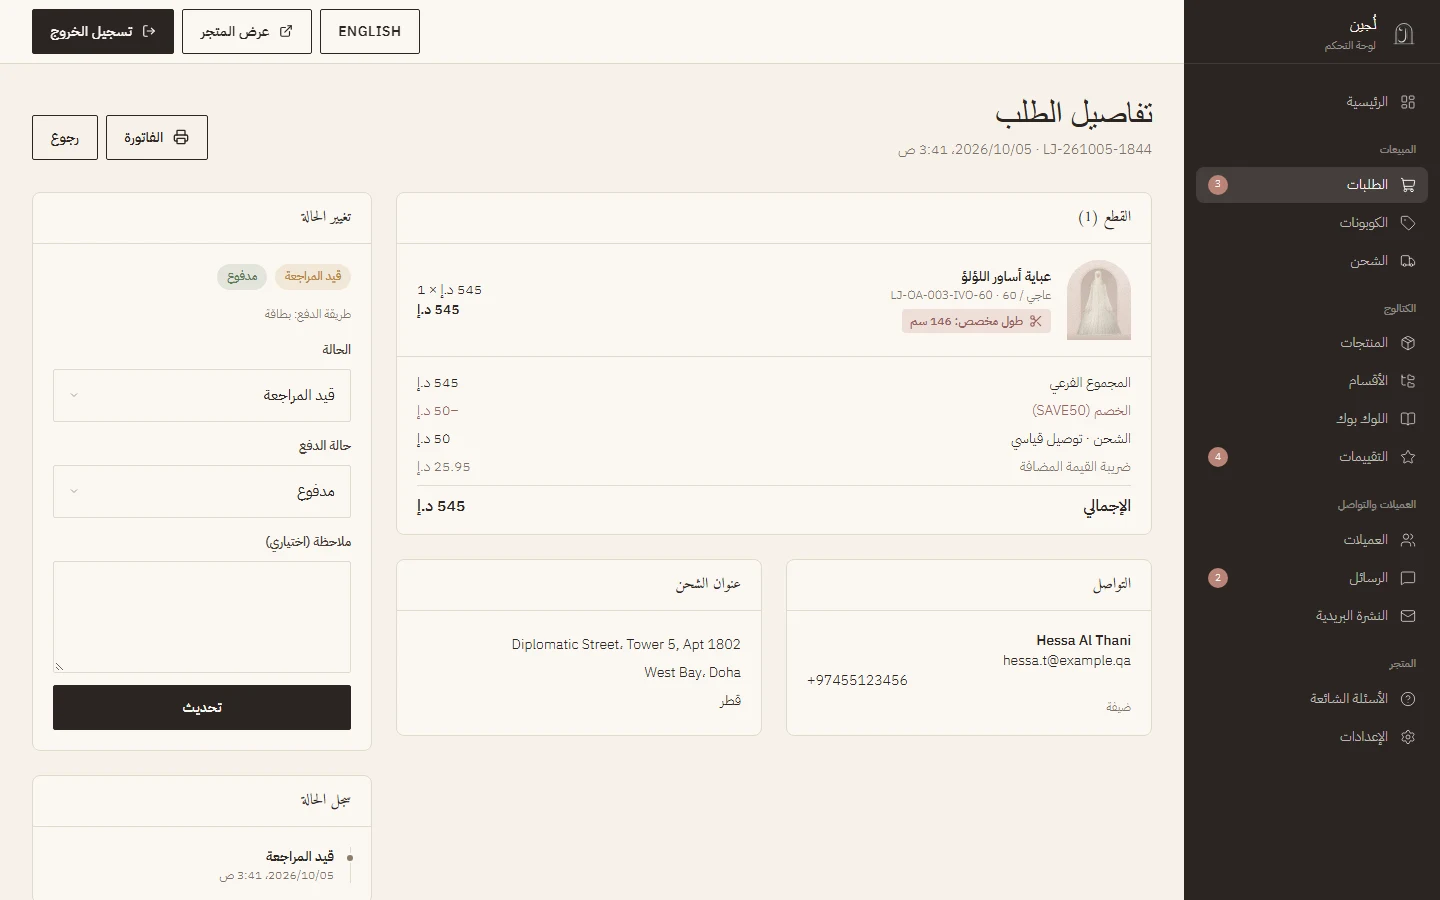Screen dimensions: 1440x900
Task: Click the logout arrow icon on تسجيل الخروج
Action: 149,31
